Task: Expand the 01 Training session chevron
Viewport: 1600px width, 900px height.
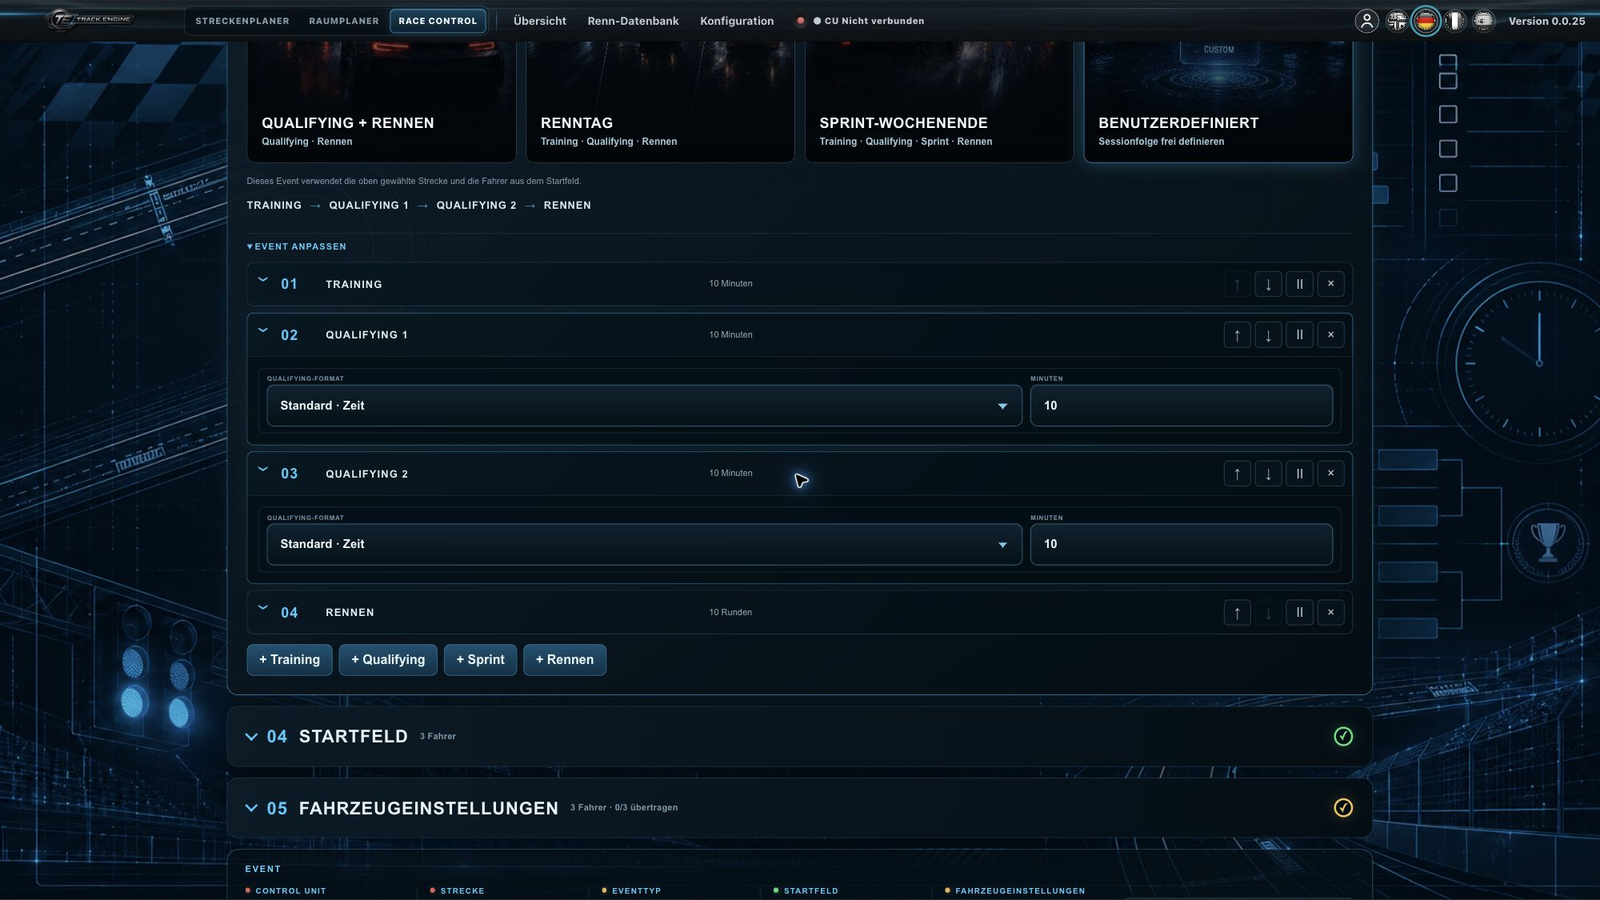Action: click(x=263, y=280)
